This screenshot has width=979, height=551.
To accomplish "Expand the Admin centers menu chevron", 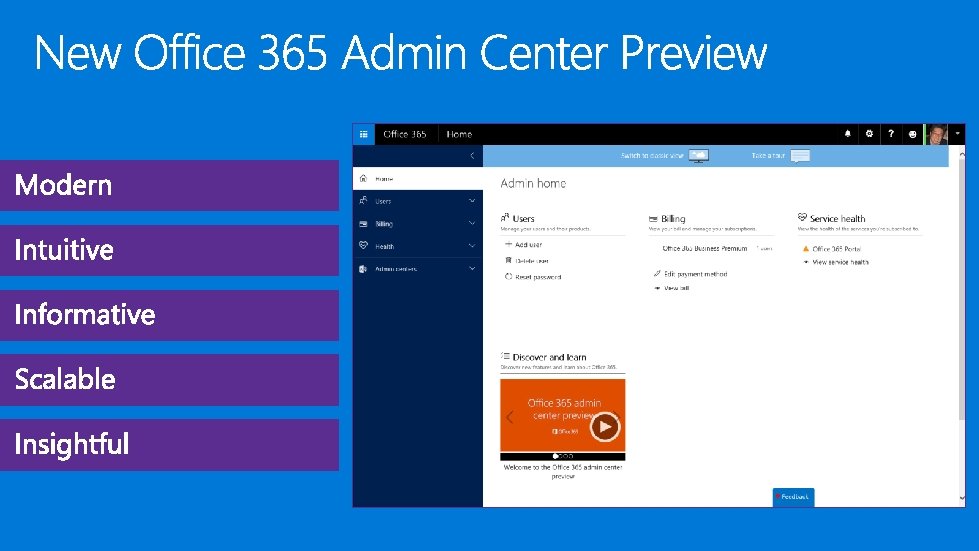I will pyautogui.click(x=472, y=268).
